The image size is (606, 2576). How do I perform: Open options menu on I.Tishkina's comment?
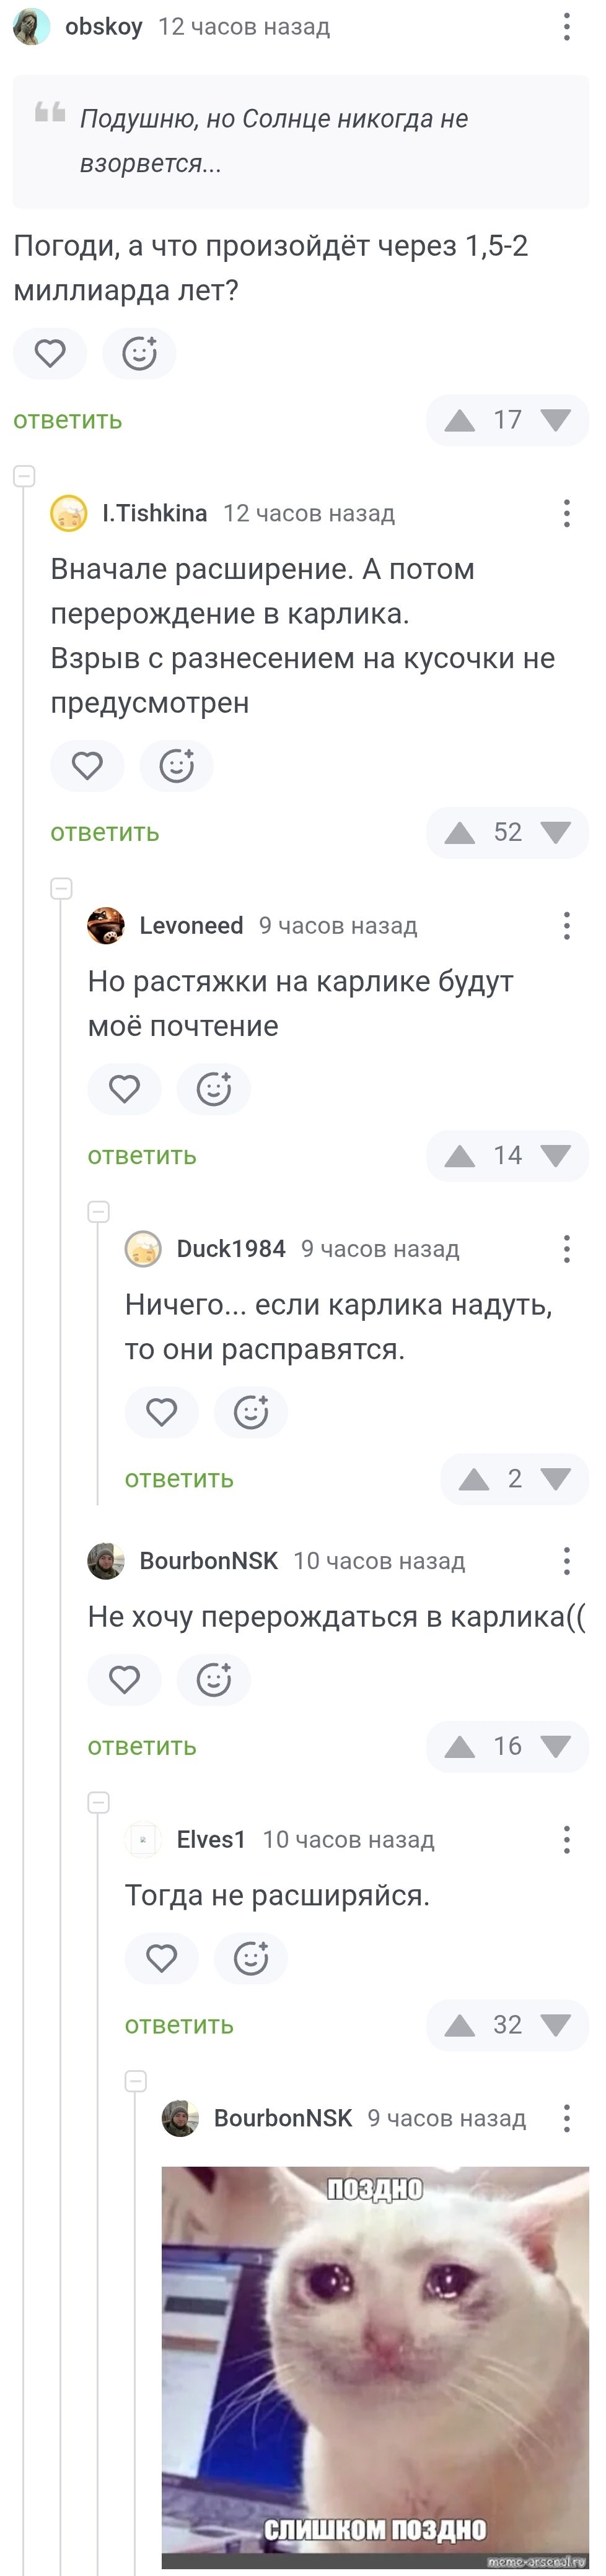[x=566, y=513]
